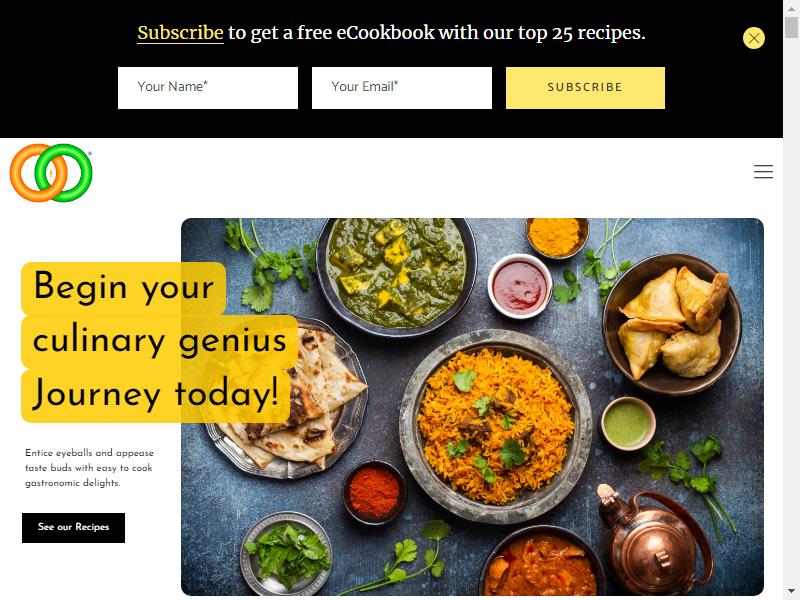Follow the yellow Subscribe link in banner
This screenshot has width=800, height=600.
pos(180,33)
